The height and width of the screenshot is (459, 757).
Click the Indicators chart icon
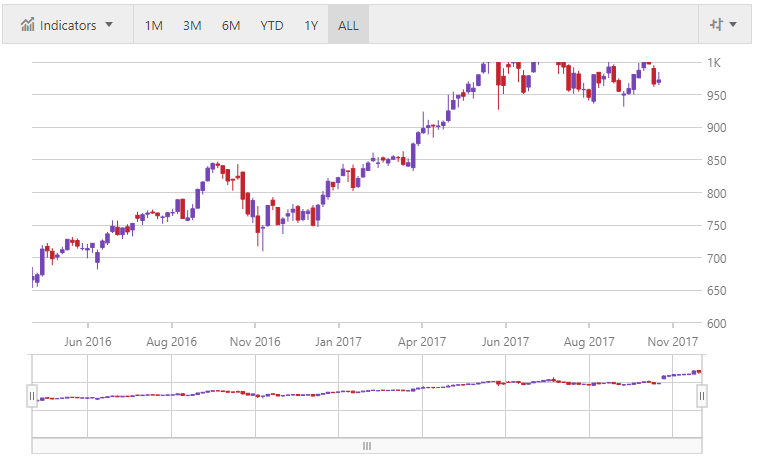pos(28,25)
